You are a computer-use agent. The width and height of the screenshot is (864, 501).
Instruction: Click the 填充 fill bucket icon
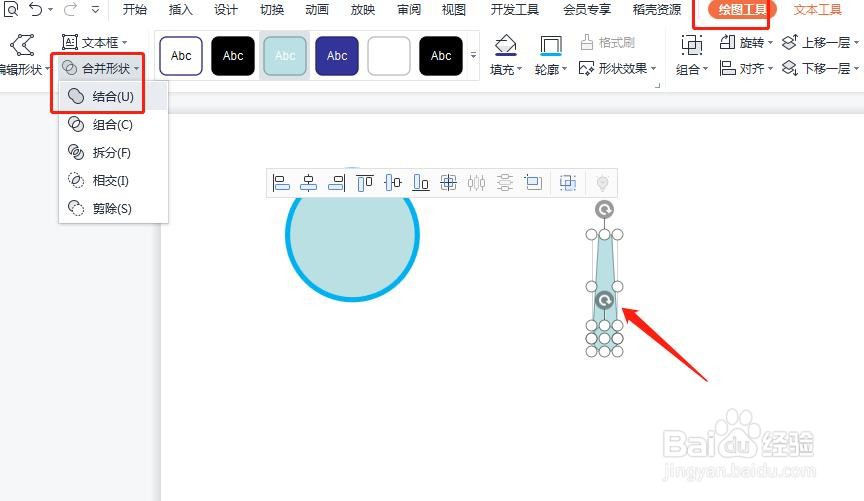pyautogui.click(x=505, y=45)
